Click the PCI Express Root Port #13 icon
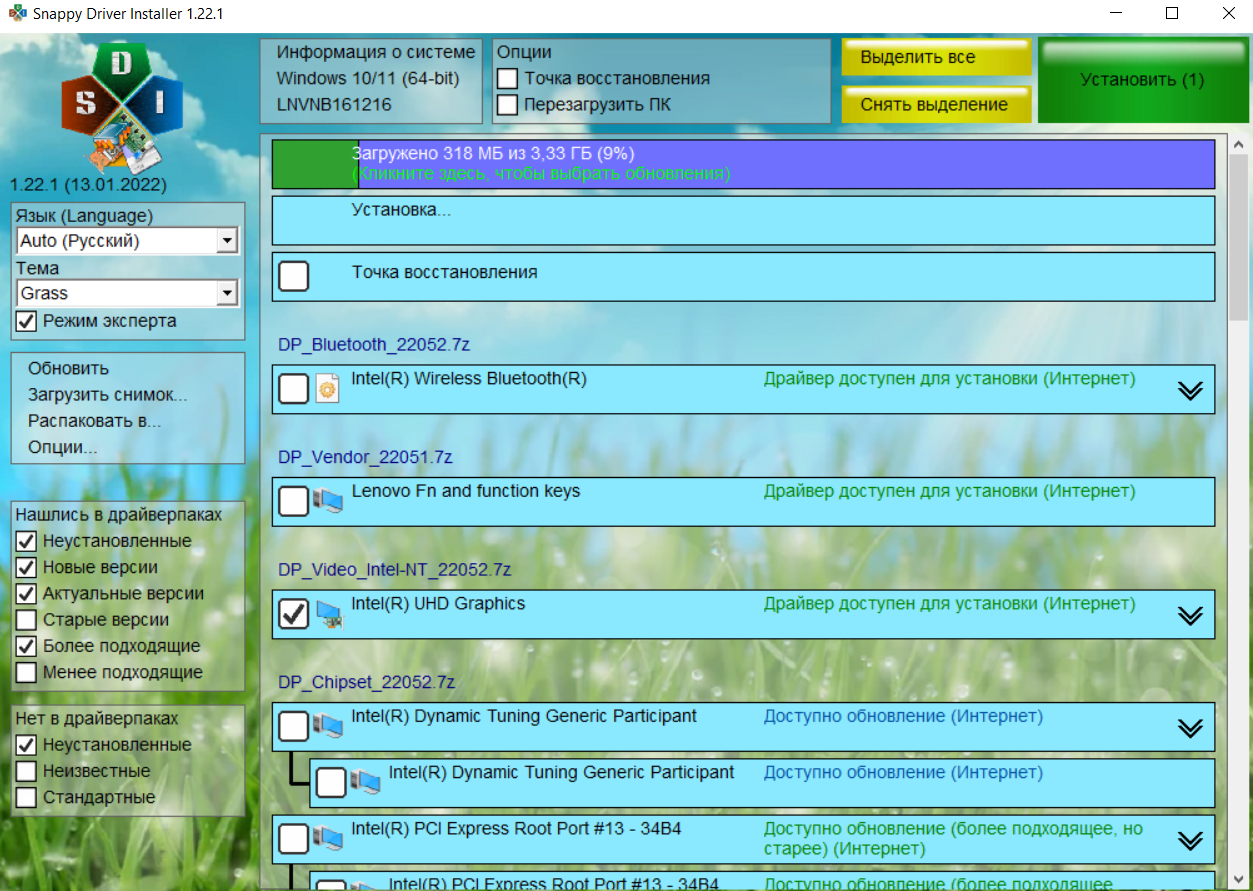 (x=328, y=838)
